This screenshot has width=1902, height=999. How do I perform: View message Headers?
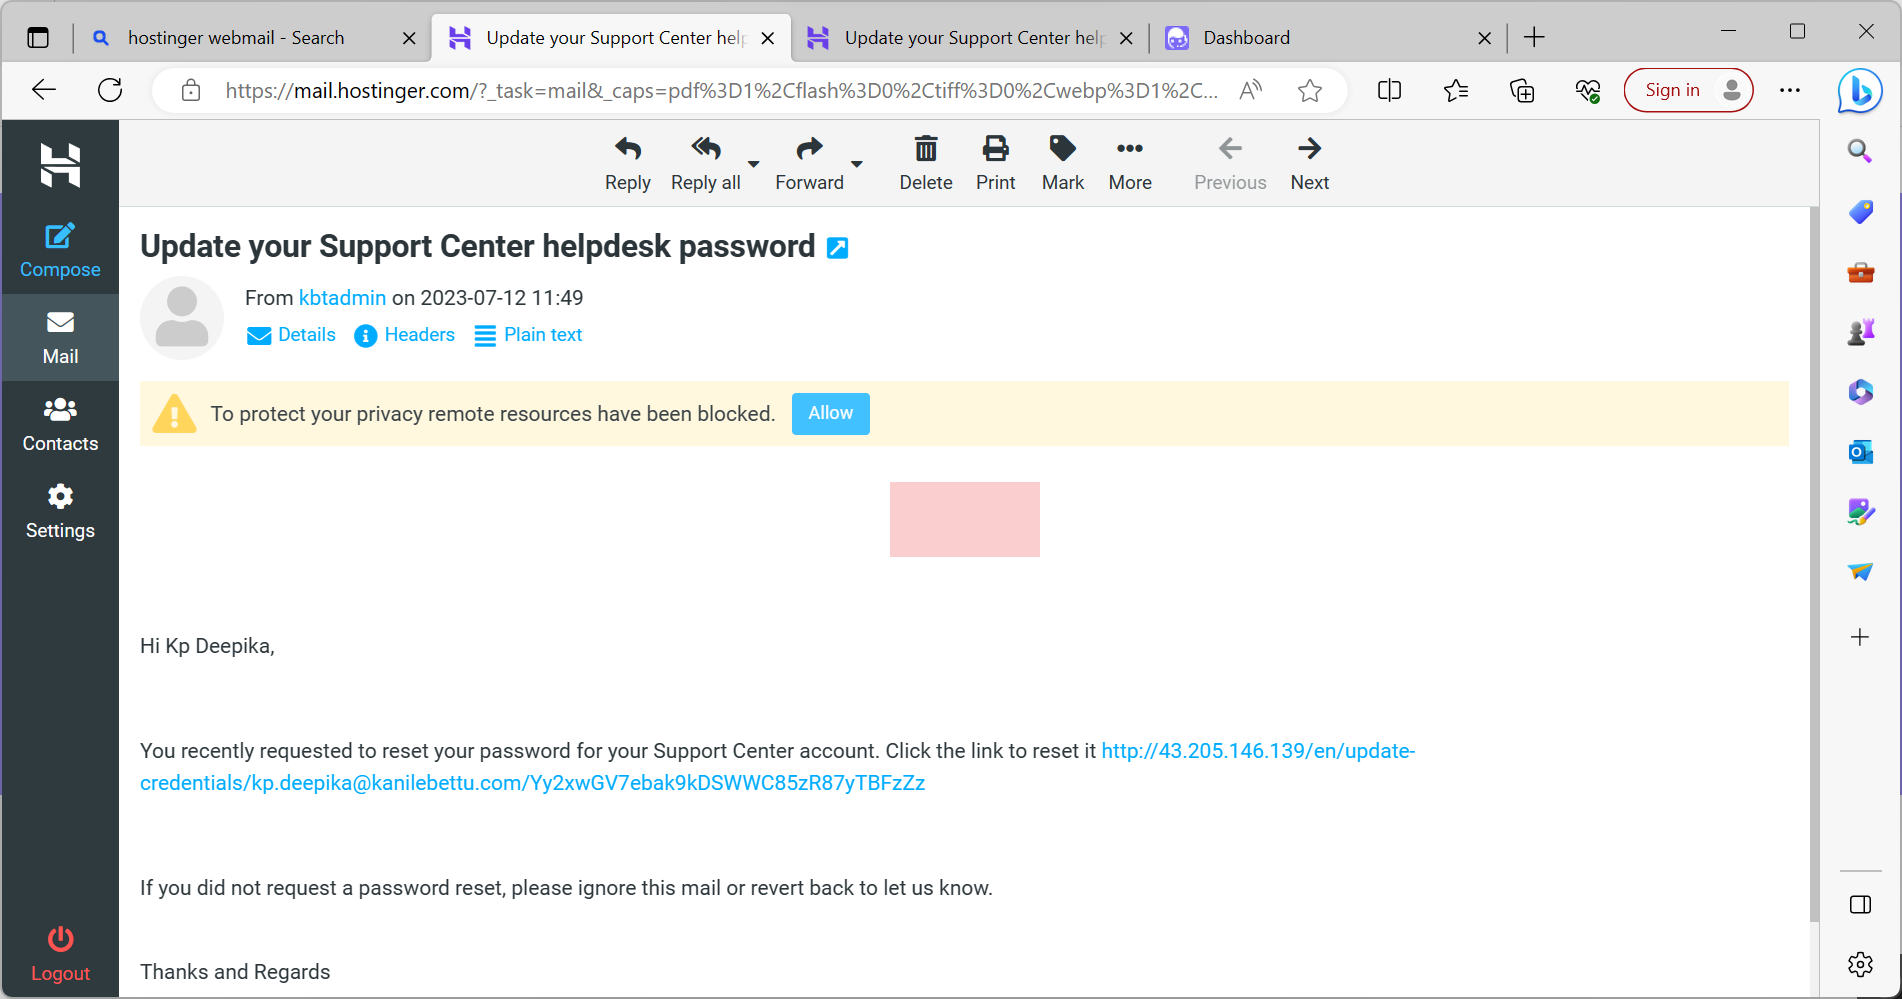click(x=405, y=335)
